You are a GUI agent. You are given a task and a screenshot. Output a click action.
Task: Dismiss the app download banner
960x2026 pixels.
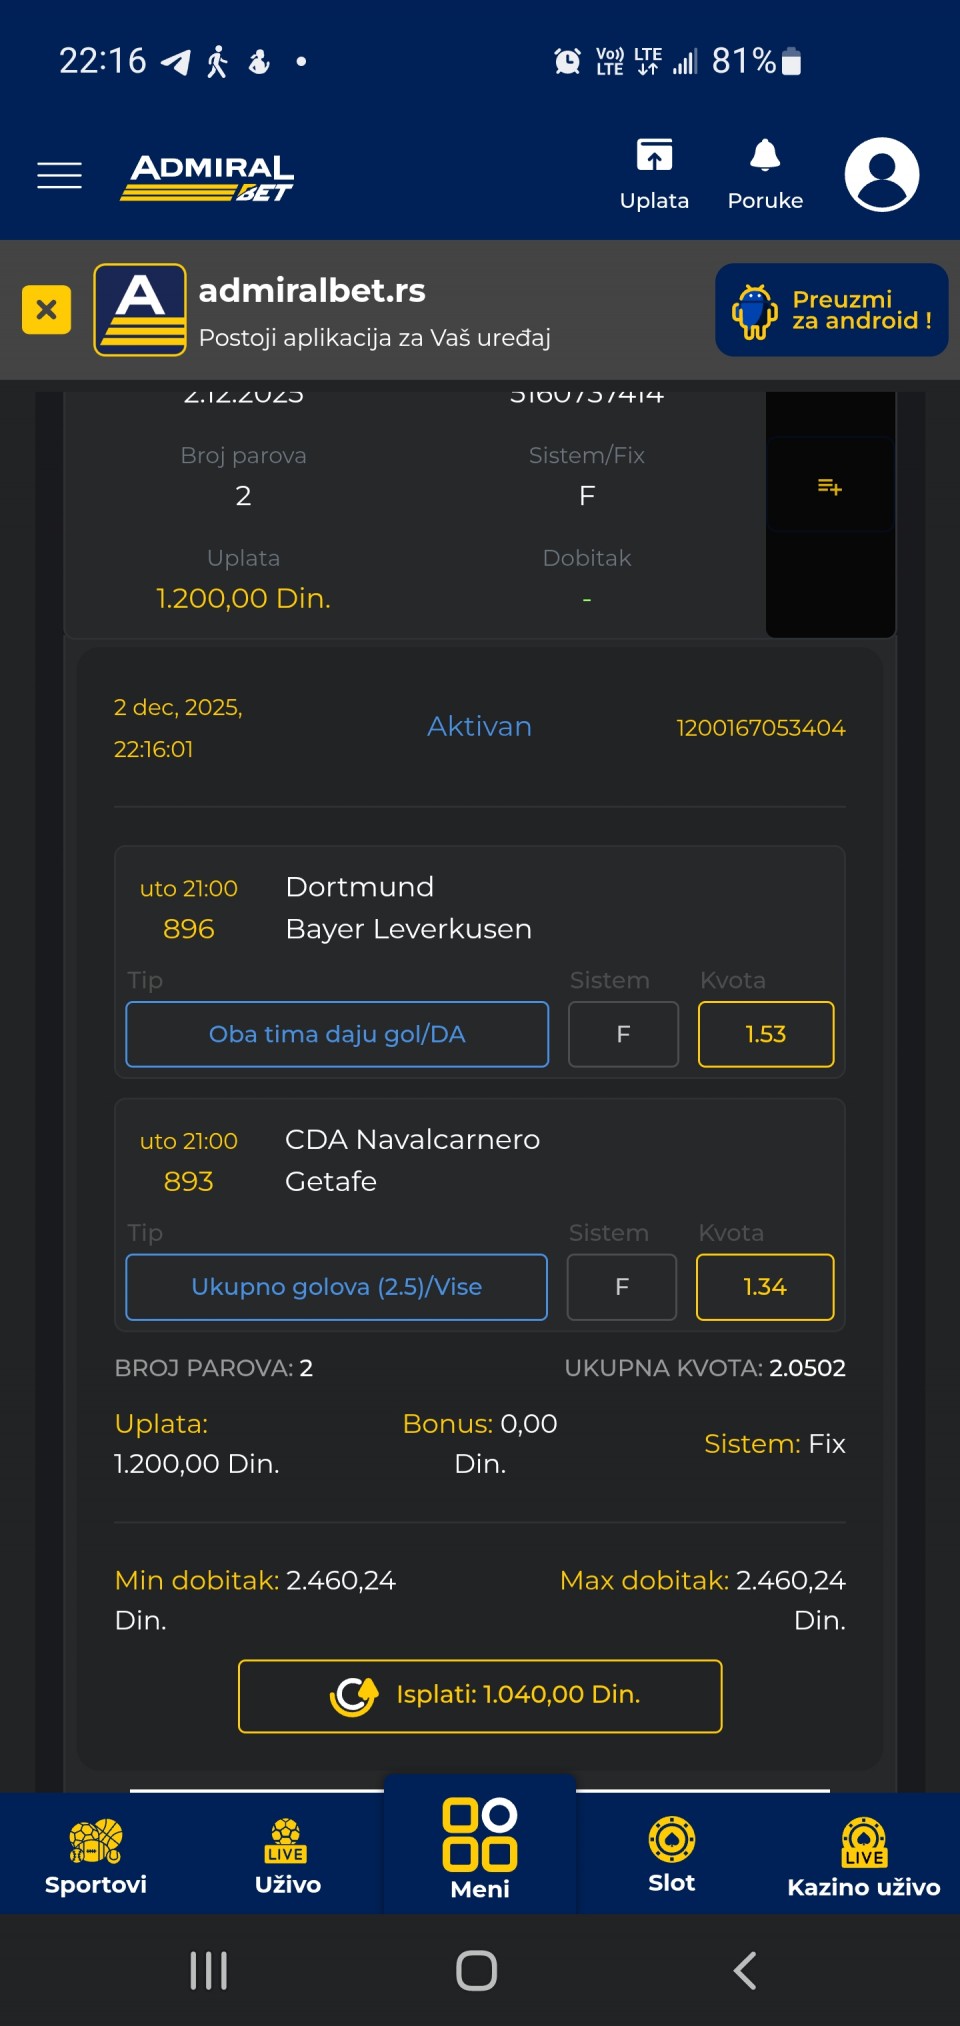pos(46,309)
